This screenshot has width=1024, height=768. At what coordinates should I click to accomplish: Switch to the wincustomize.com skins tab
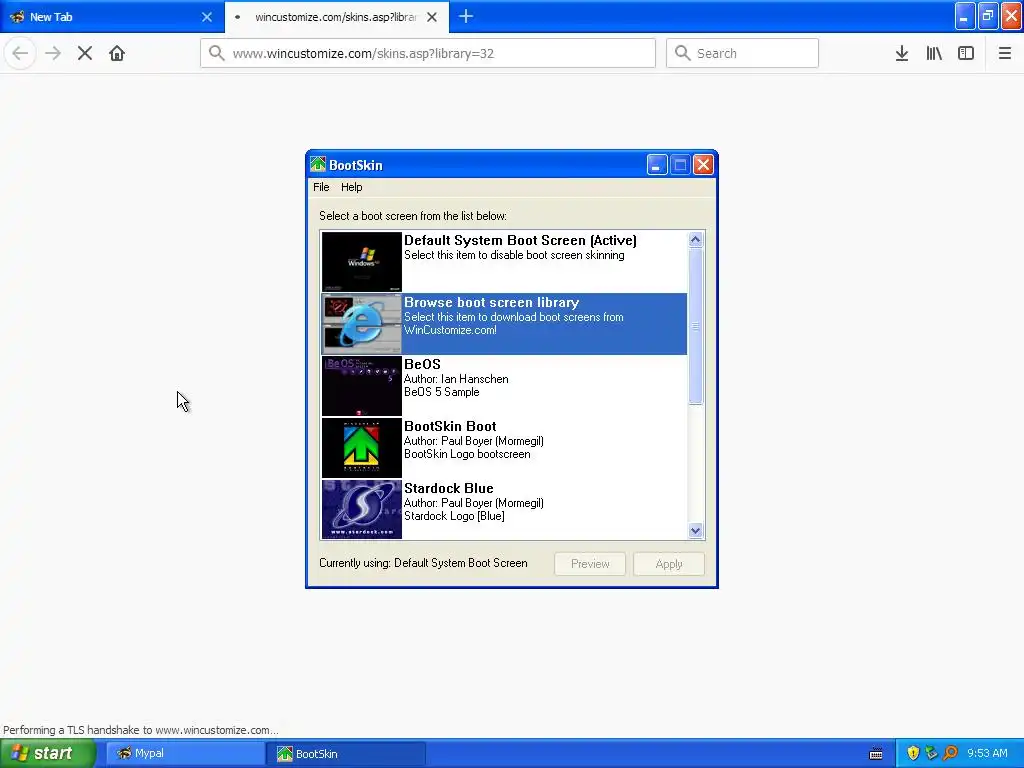(337, 17)
